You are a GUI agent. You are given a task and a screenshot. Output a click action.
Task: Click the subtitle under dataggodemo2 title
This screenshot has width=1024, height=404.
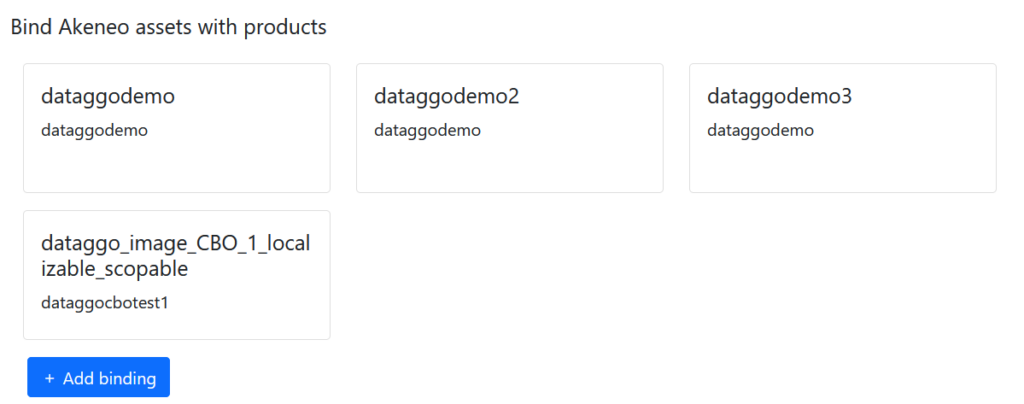(x=427, y=130)
